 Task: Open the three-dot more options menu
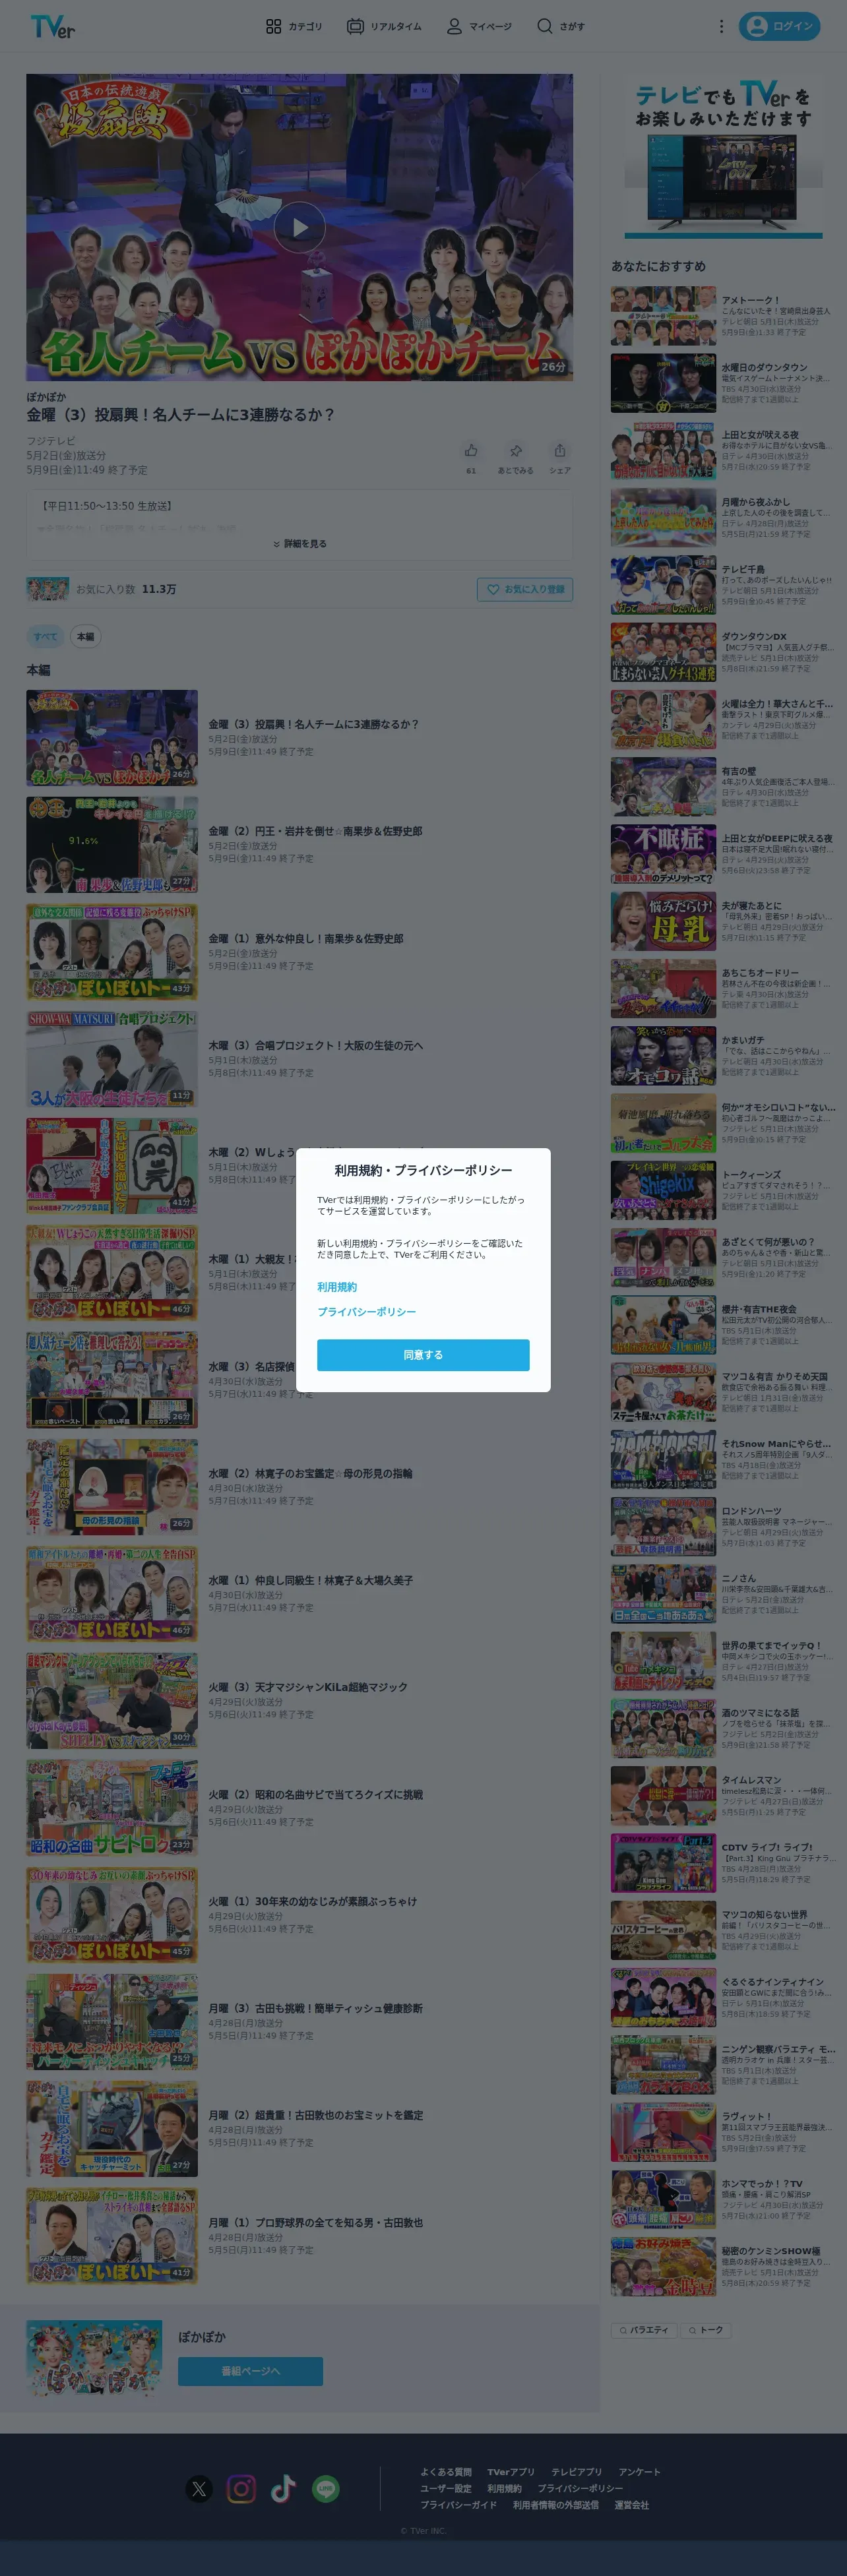tap(721, 26)
